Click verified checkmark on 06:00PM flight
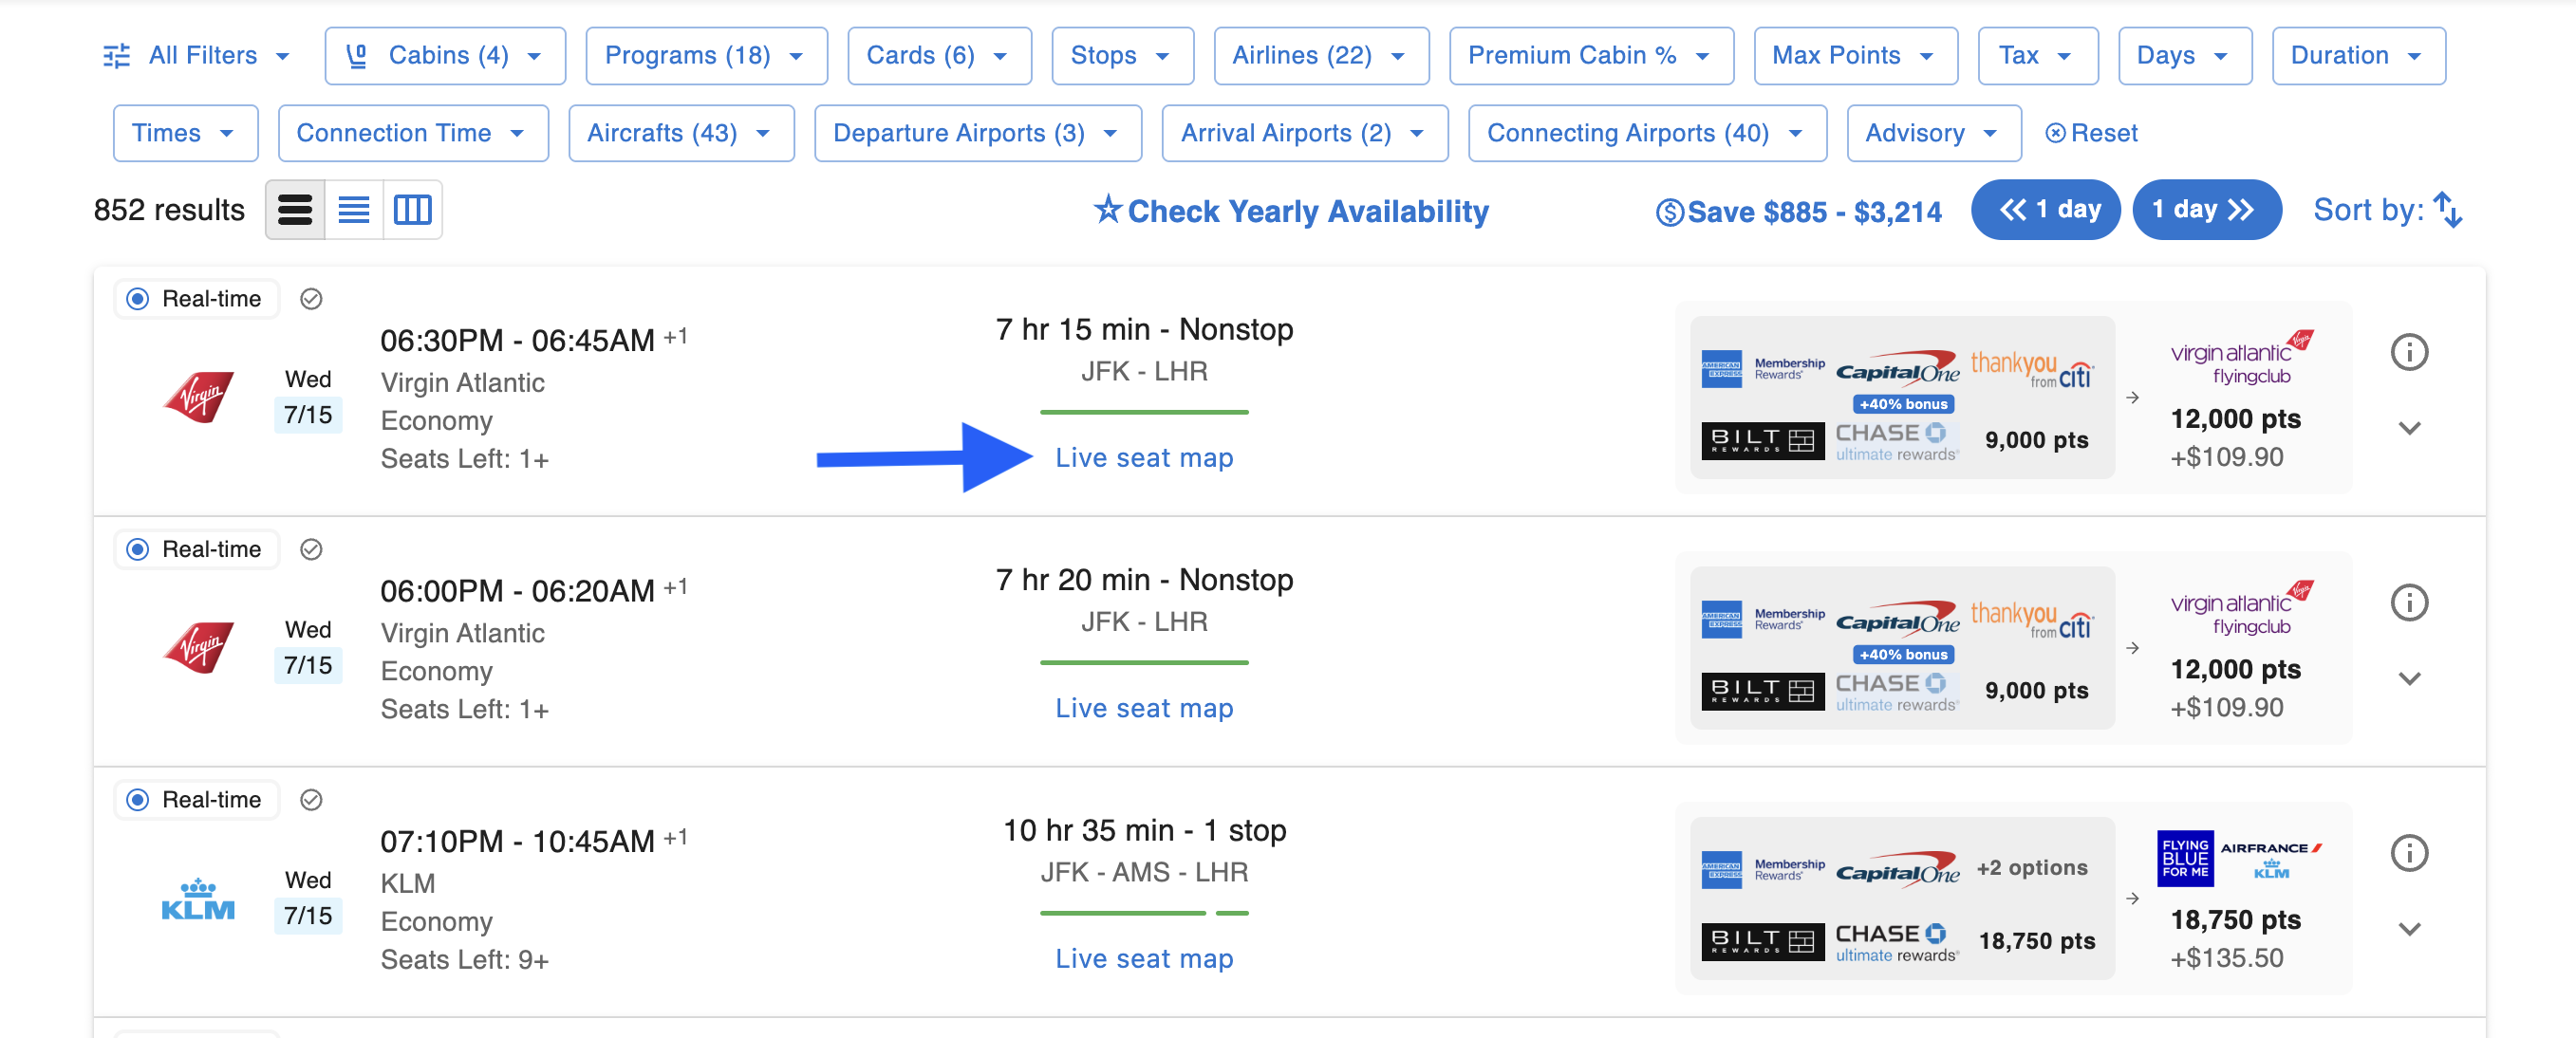This screenshot has width=2576, height=1038. [311, 549]
